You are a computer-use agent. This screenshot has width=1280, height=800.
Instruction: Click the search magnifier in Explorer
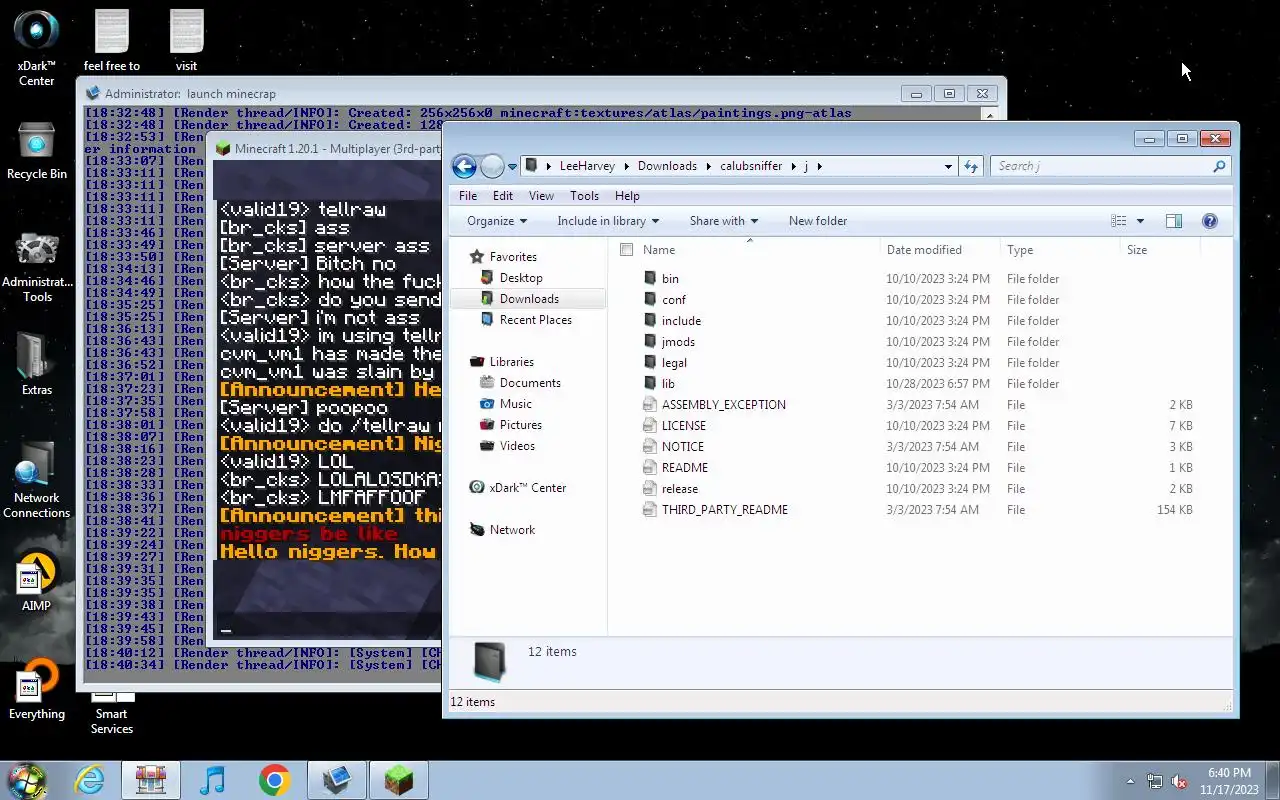coord(1219,166)
